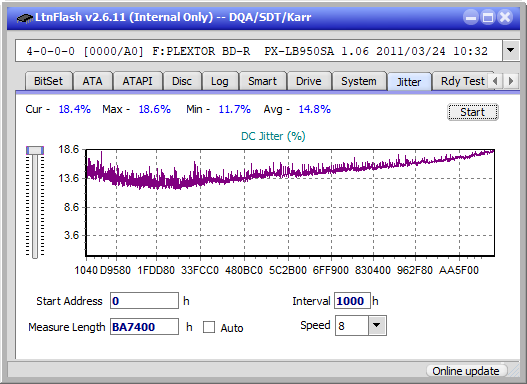The image size is (527, 384).
Task: Close the LtnFlash window
Action: [x=505, y=17]
